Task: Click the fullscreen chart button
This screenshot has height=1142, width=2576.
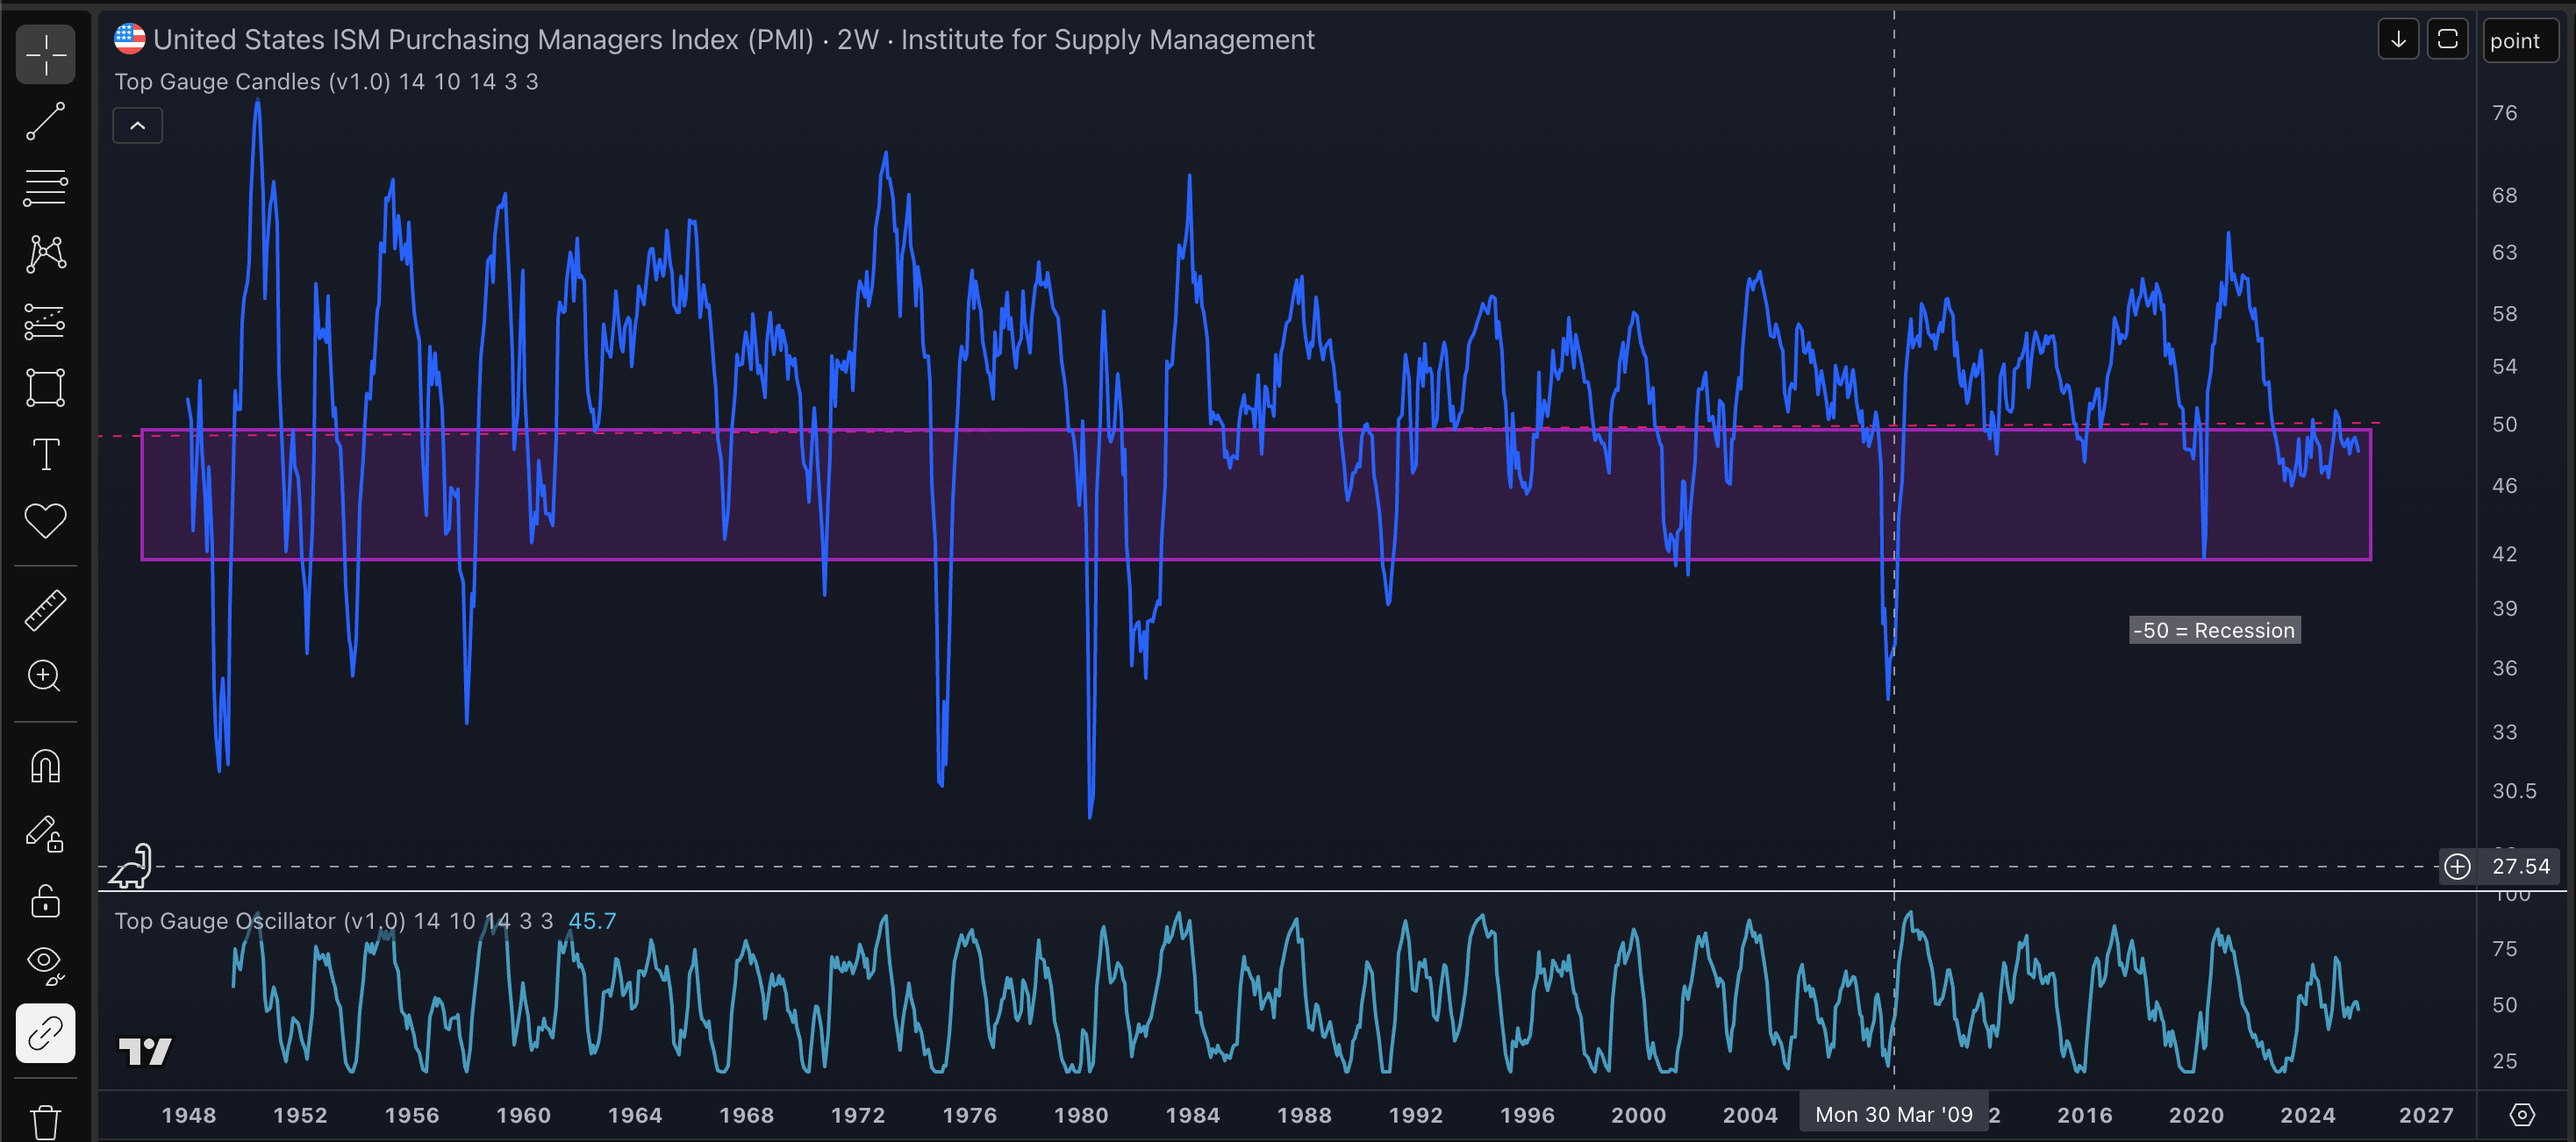Action: pyautogui.click(x=2447, y=40)
